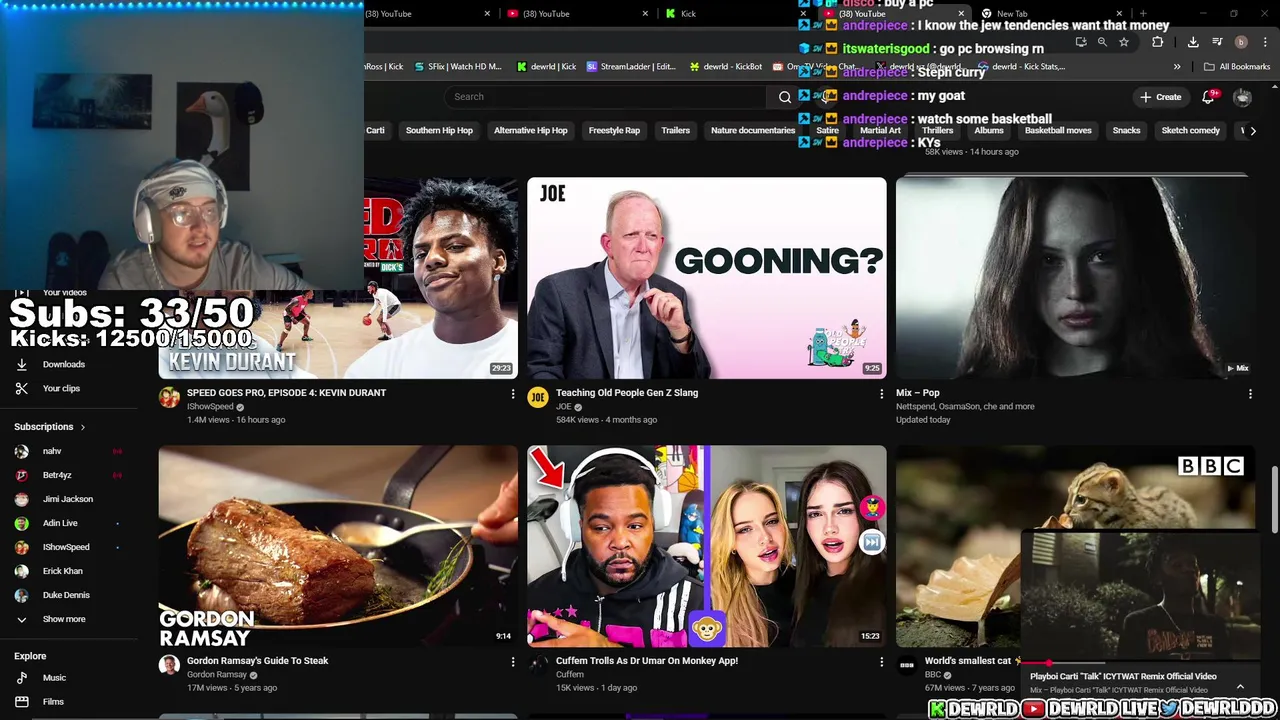This screenshot has width=1280, height=720.
Task: Open Gordon Ramsay's Guide To Steak title
Action: click(258, 661)
